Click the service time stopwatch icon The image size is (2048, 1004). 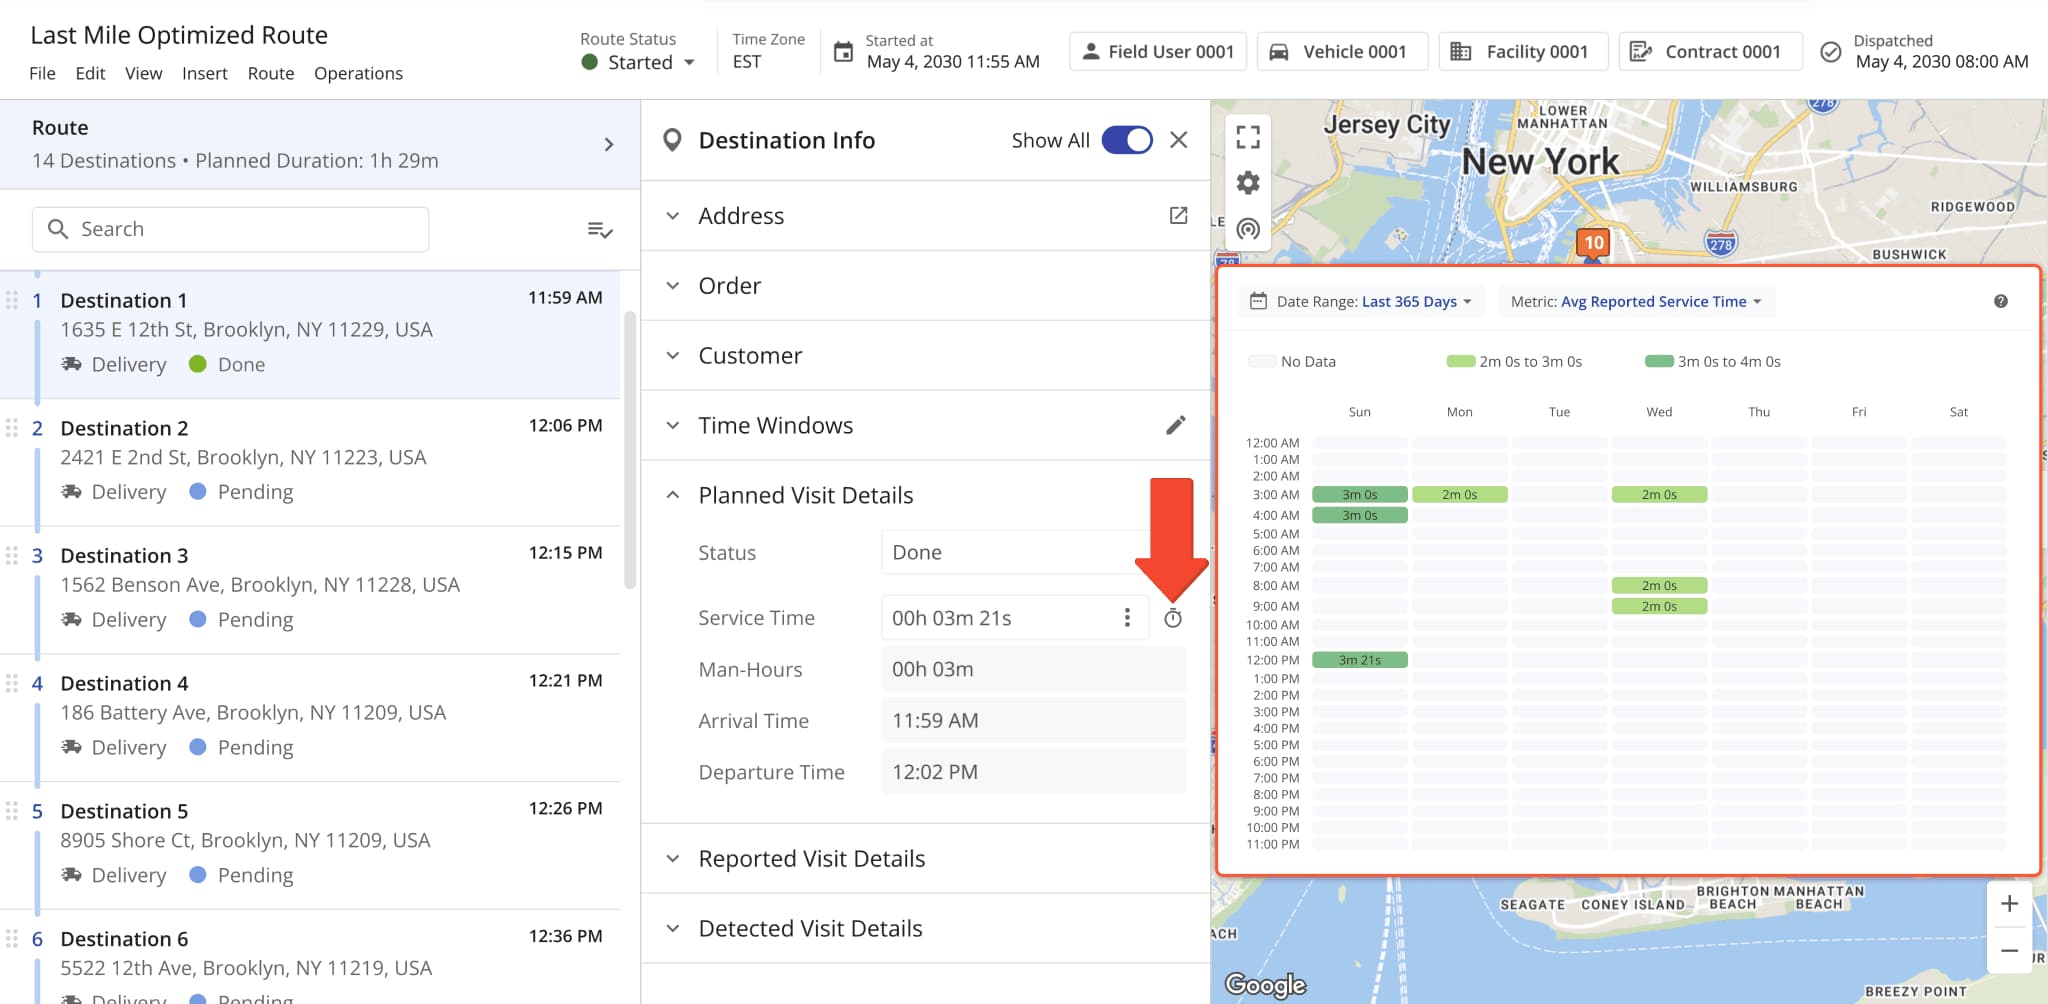click(x=1173, y=619)
